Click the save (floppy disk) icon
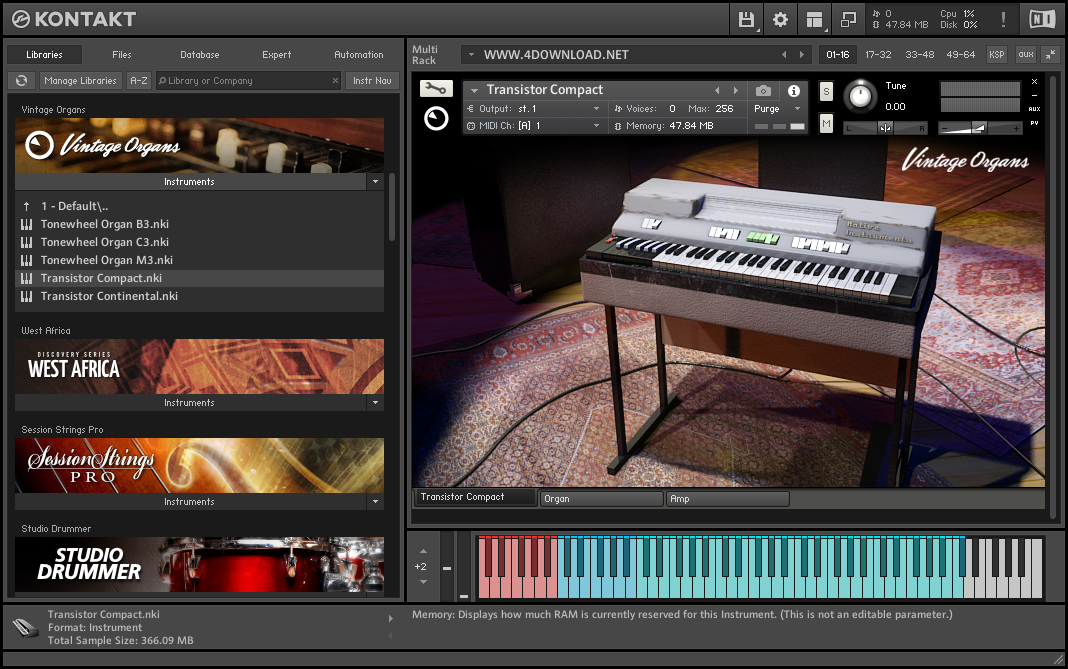 click(746, 20)
